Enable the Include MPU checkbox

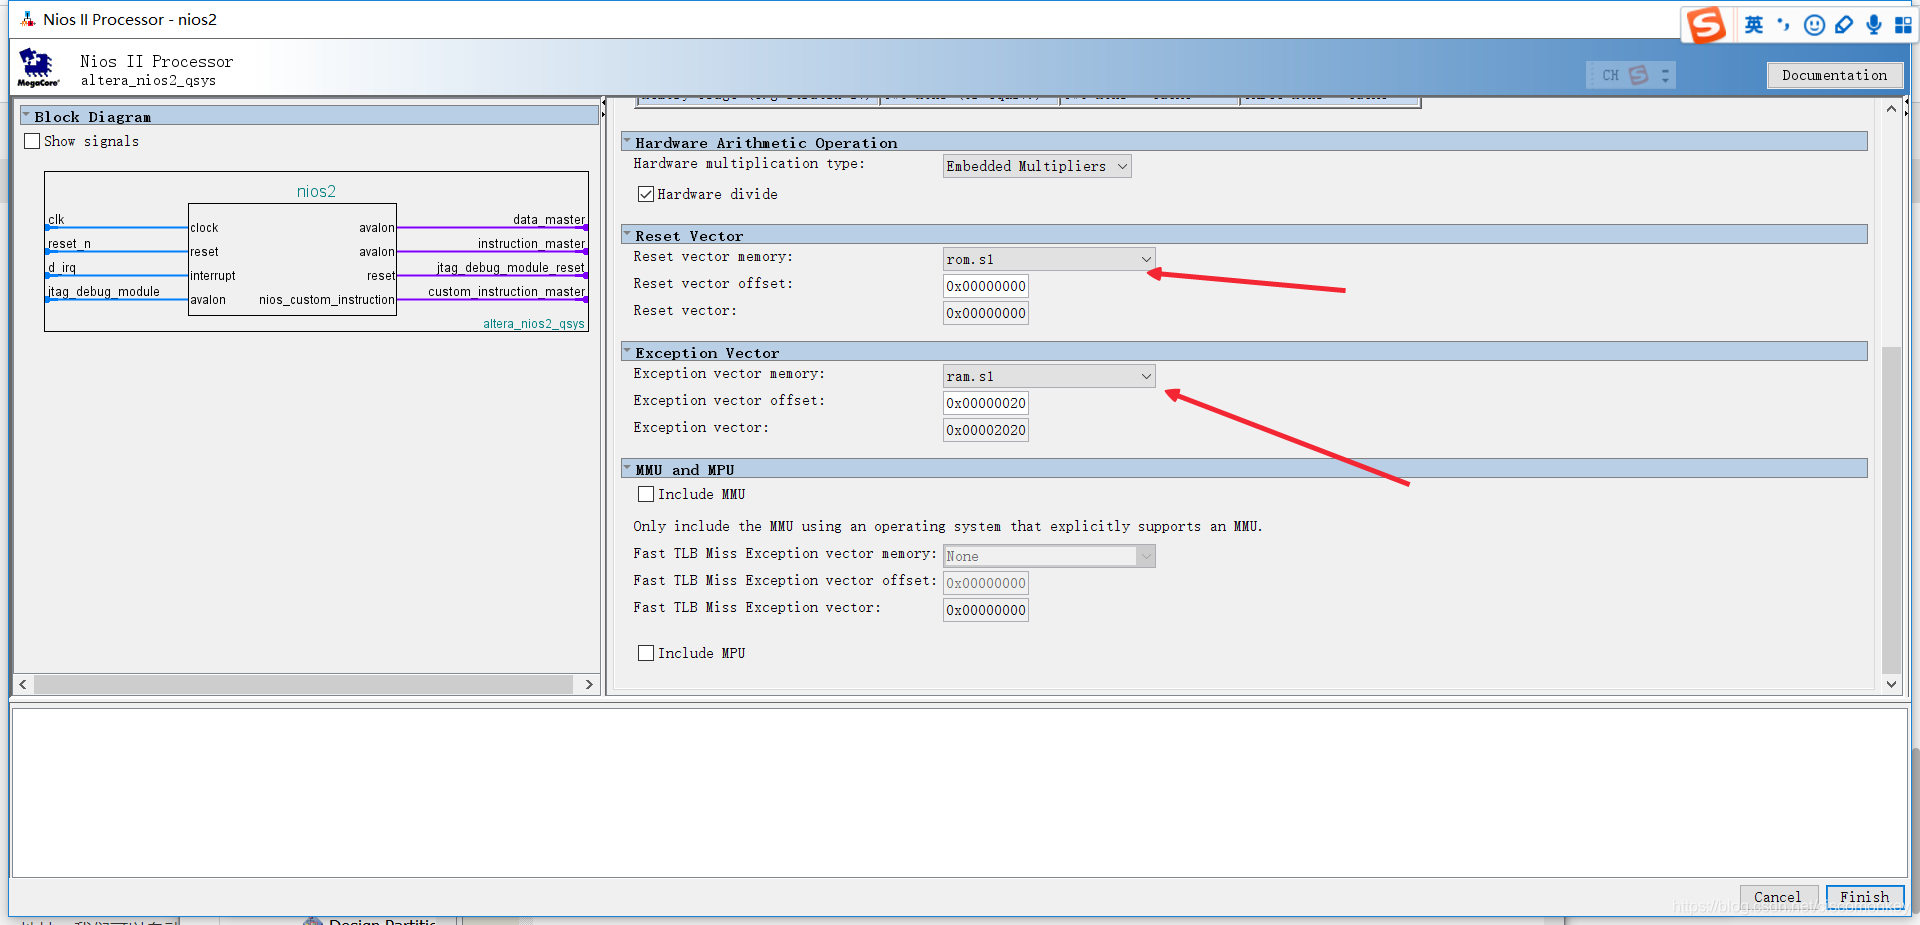(646, 653)
